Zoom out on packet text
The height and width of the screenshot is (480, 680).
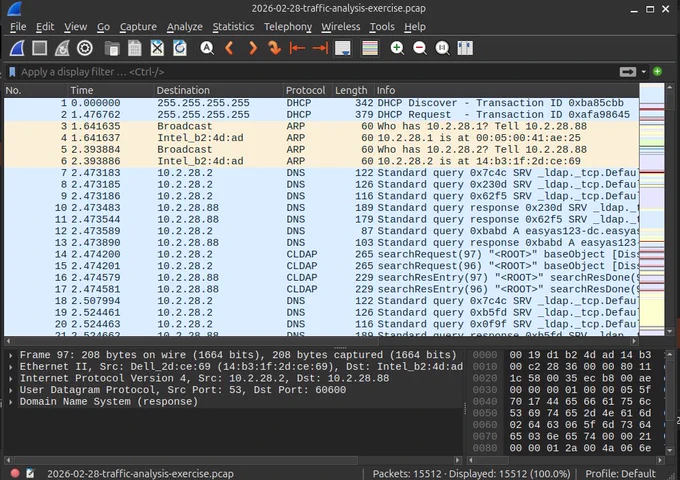coord(419,48)
